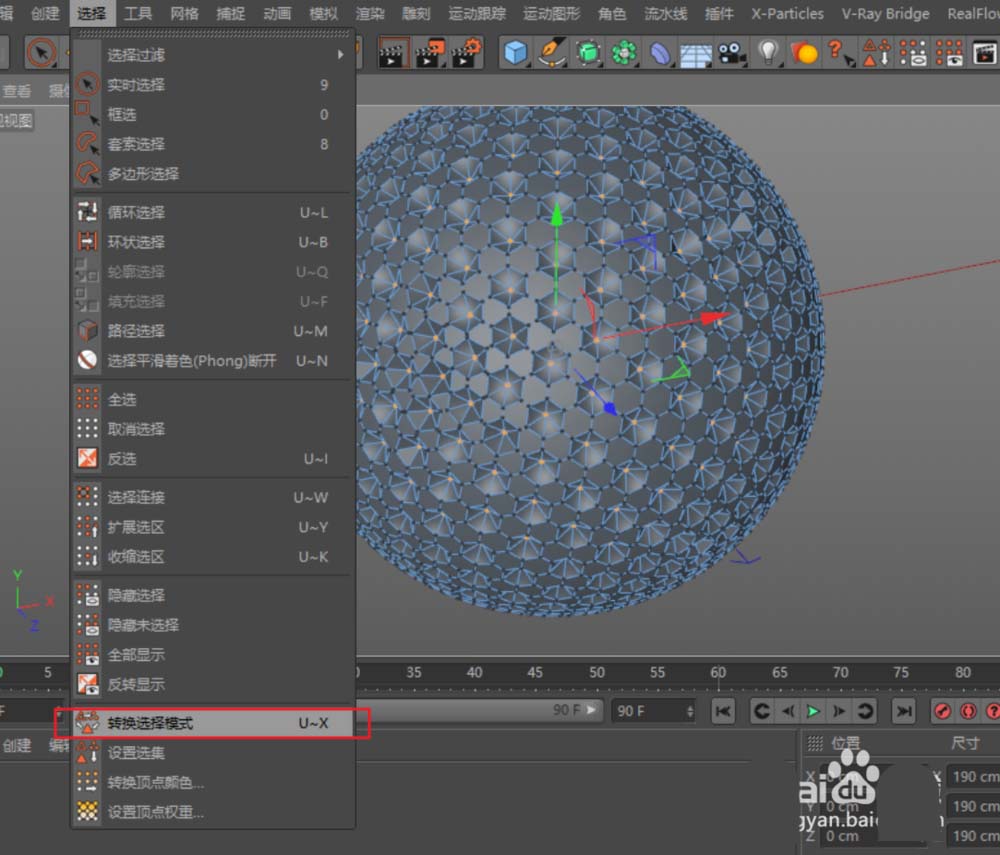This screenshot has height=855, width=1000.
Task: Toggle the record active objects button
Action: coord(942,711)
